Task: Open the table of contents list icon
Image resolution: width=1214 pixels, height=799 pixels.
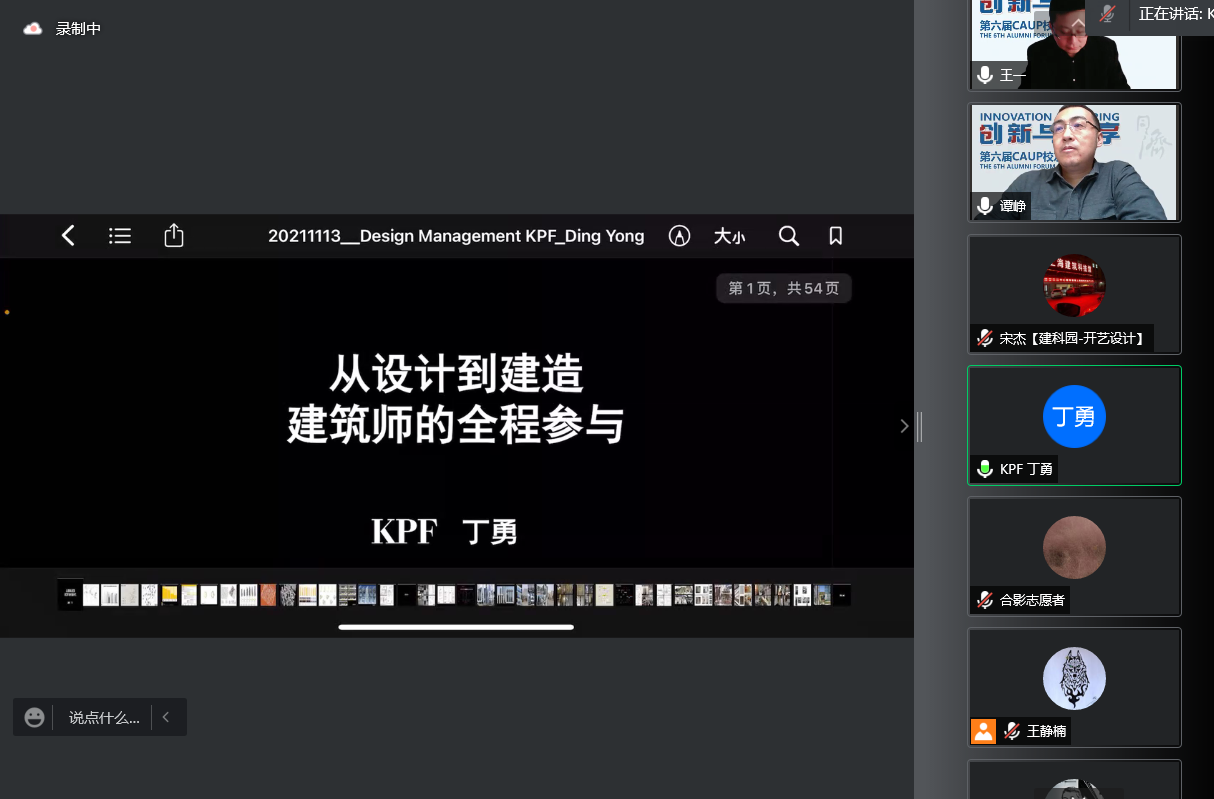Action: [120, 236]
